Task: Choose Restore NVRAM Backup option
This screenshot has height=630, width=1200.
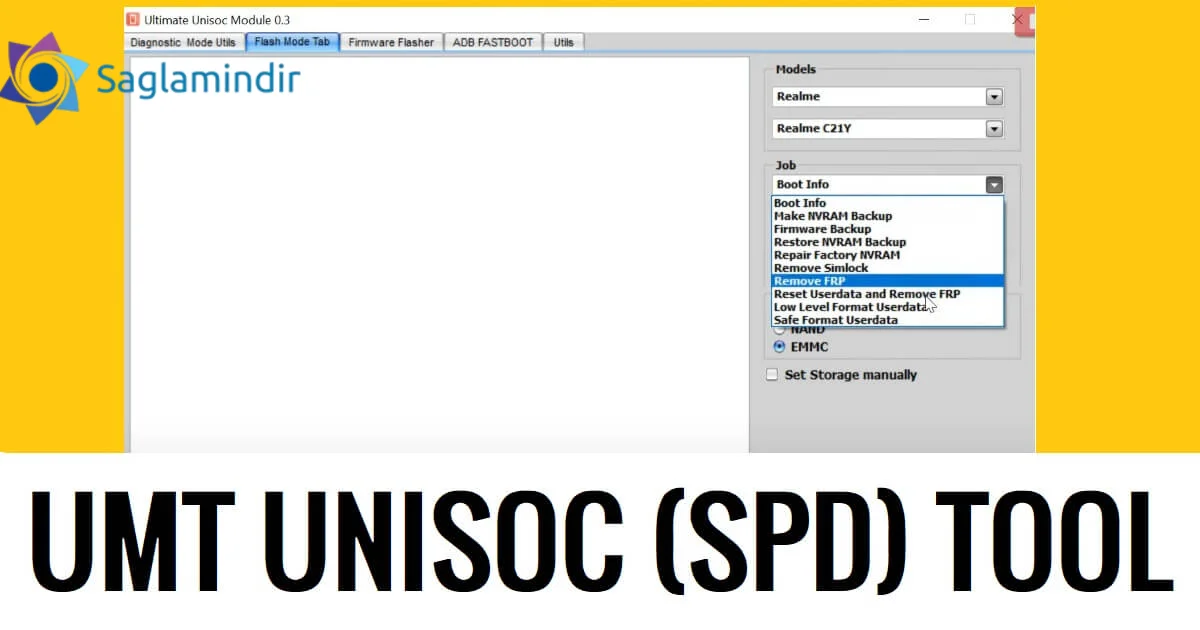Action: (x=887, y=242)
